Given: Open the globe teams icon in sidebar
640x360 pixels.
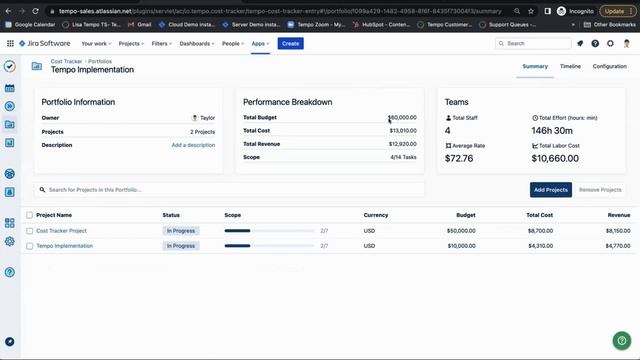Looking at the screenshot, I should (10, 174).
